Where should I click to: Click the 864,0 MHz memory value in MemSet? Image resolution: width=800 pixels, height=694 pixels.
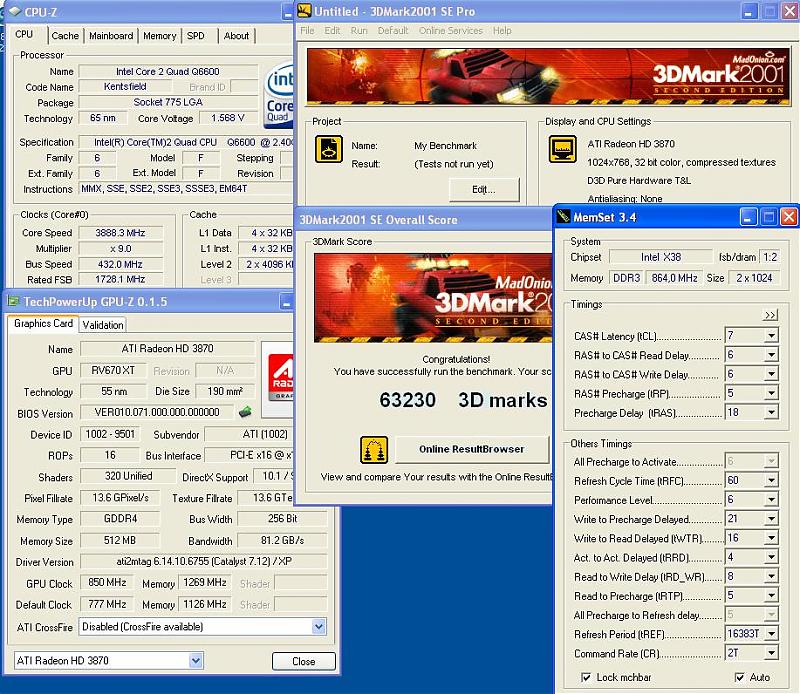[674, 278]
